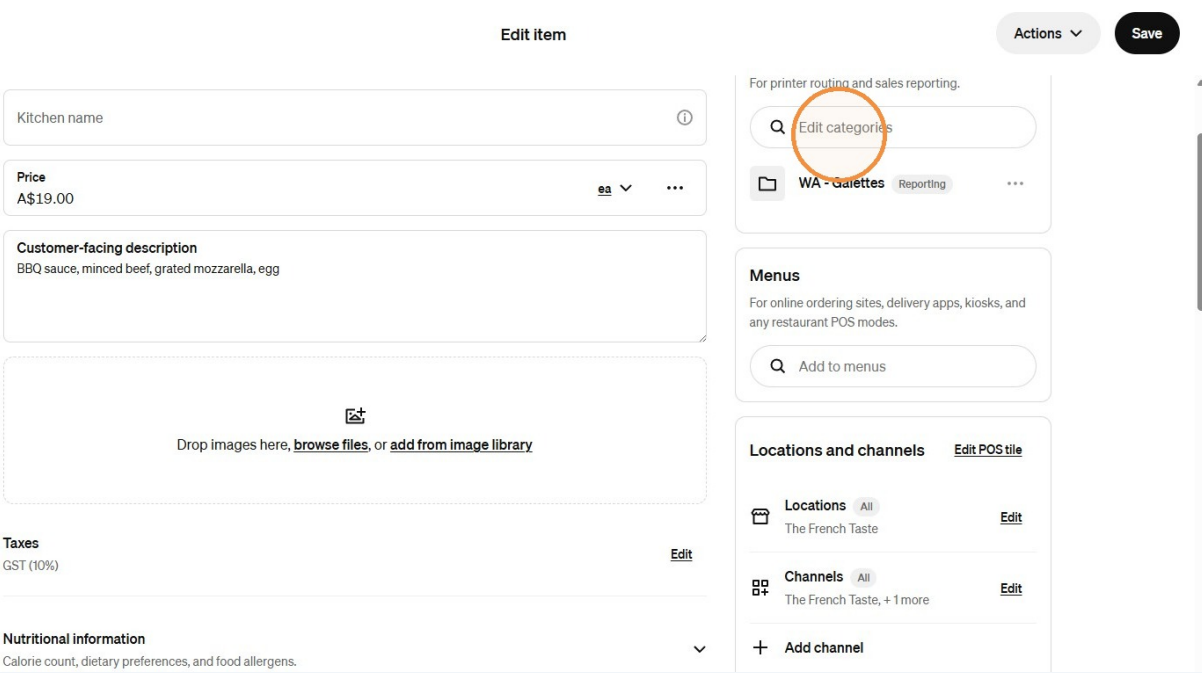Click the Add to menus search field
The width and height of the screenshot is (1202, 673).
click(x=893, y=367)
